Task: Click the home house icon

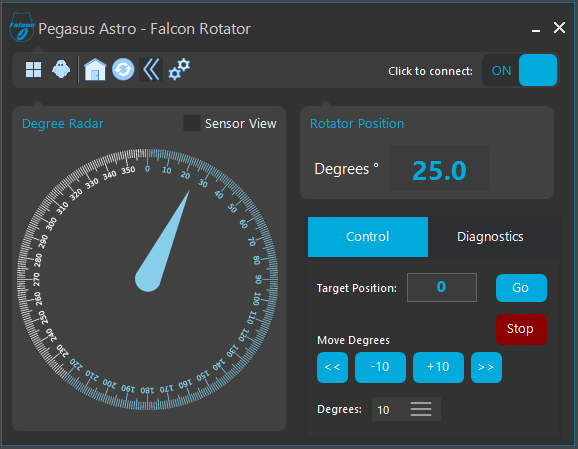Action: 95,69
